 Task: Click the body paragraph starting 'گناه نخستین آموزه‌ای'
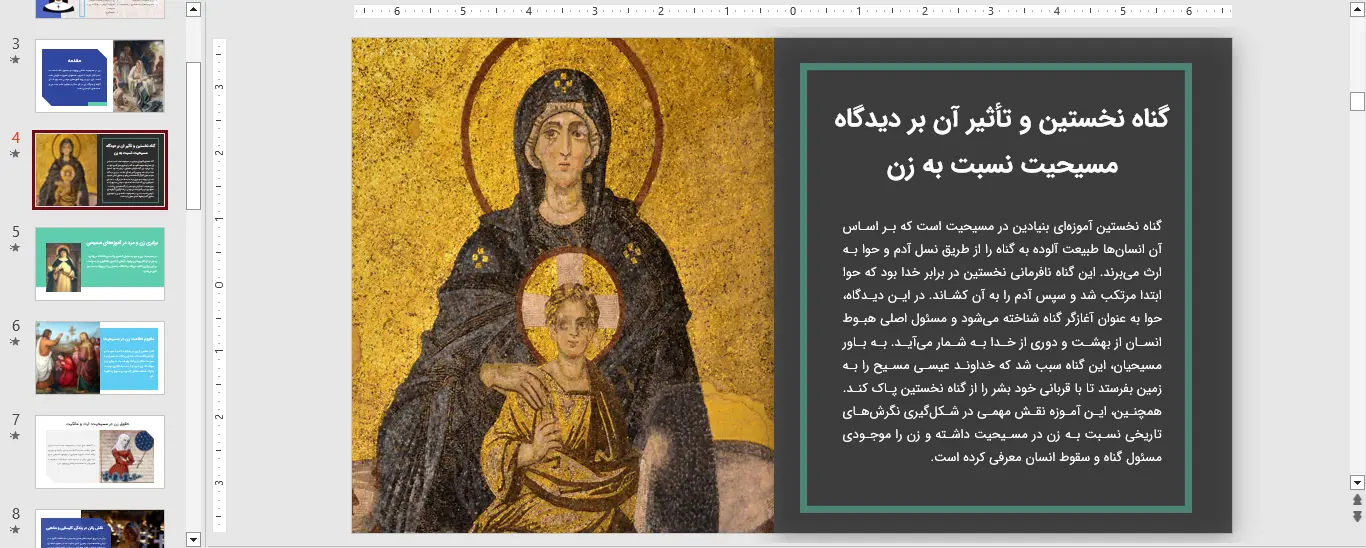point(1002,341)
